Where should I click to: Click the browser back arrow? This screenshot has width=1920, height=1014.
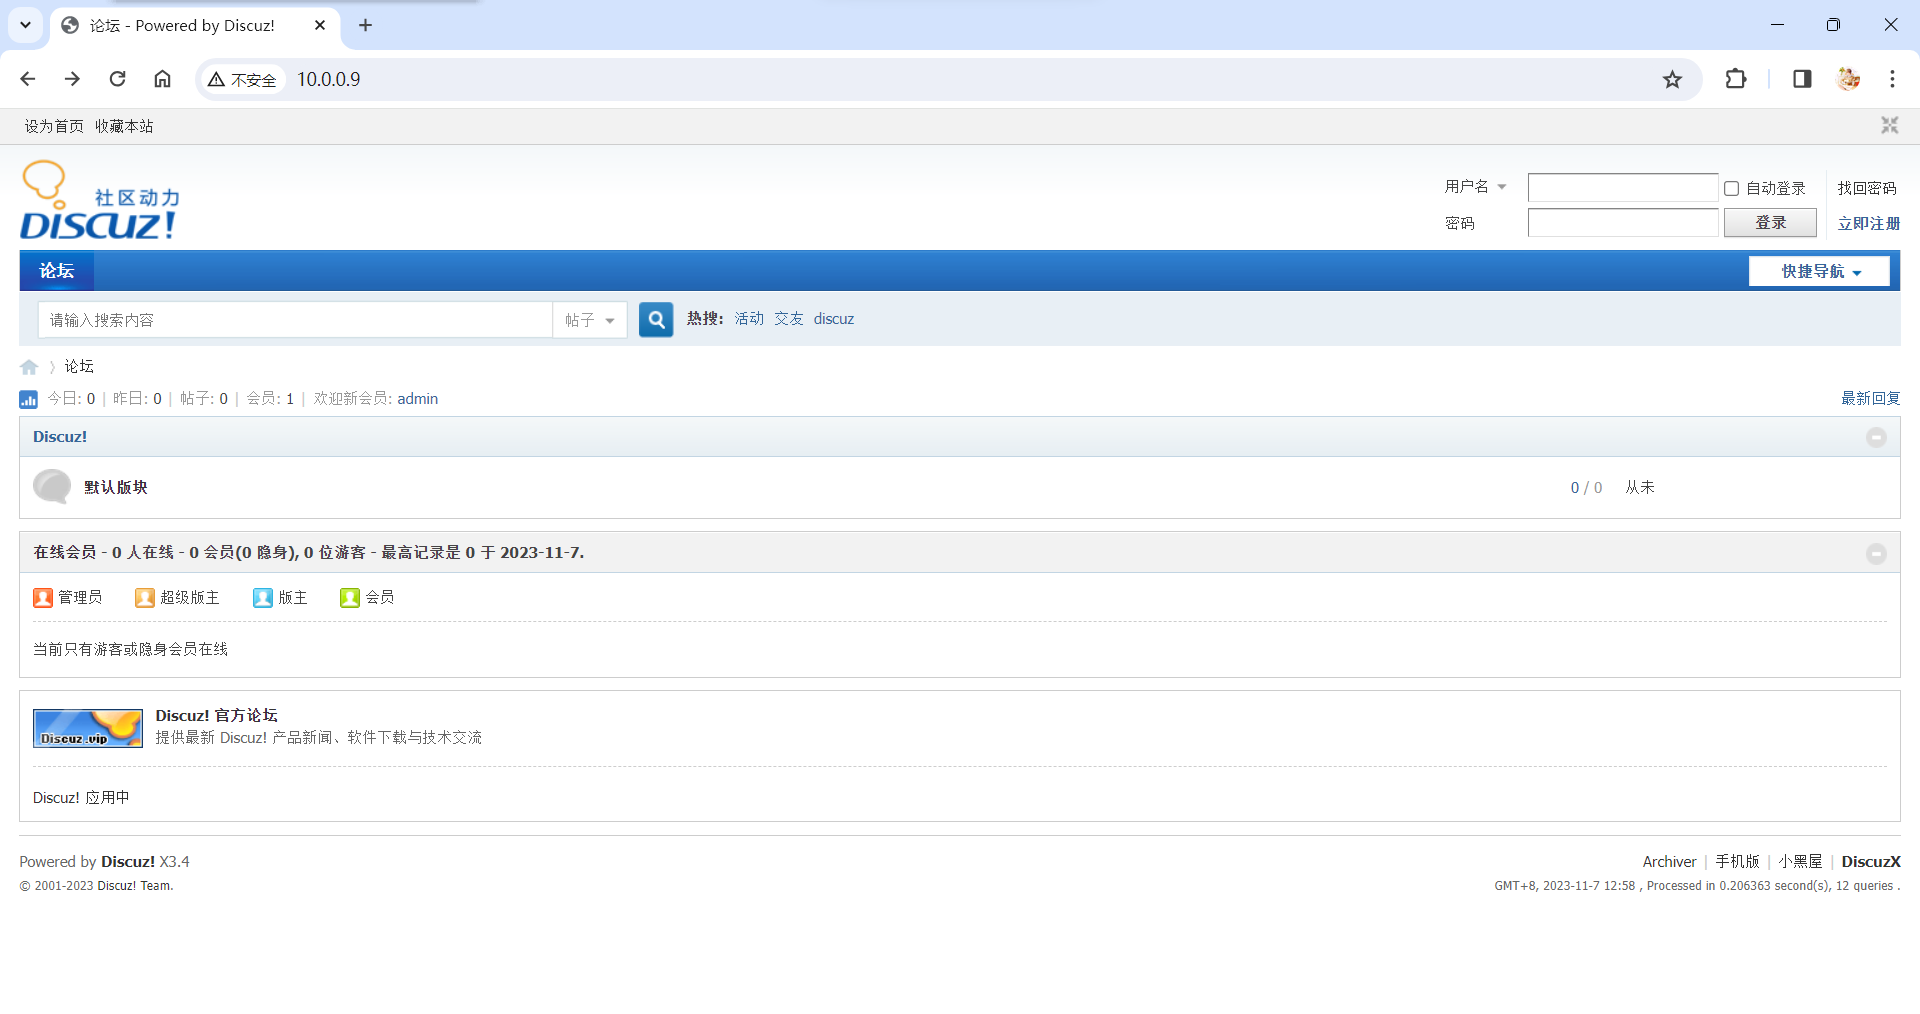28,79
